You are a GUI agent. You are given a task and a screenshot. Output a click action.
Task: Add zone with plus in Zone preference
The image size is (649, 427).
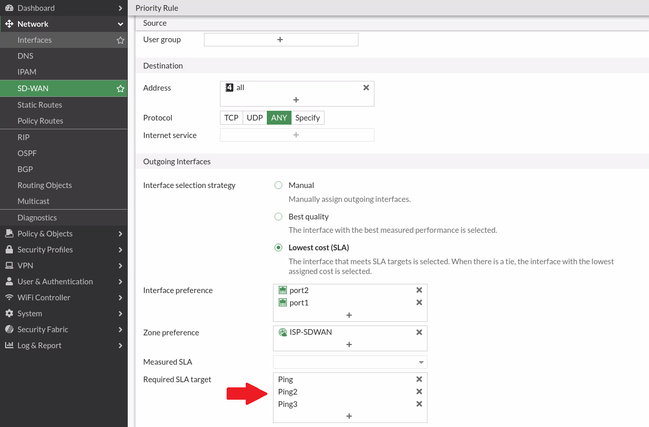click(x=349, y=344)
